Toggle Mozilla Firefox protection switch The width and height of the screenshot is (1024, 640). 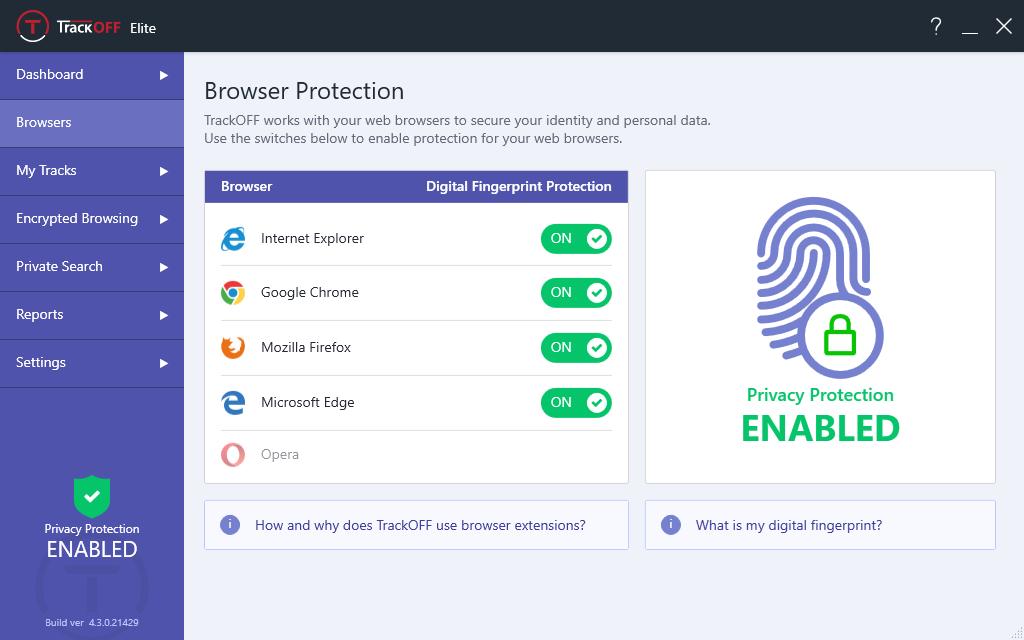click(576, 348)
